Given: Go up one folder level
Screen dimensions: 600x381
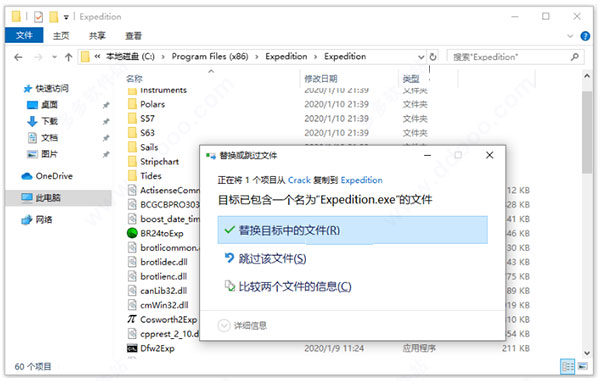Looking at the screenshot, I should [x=68, y=57].
